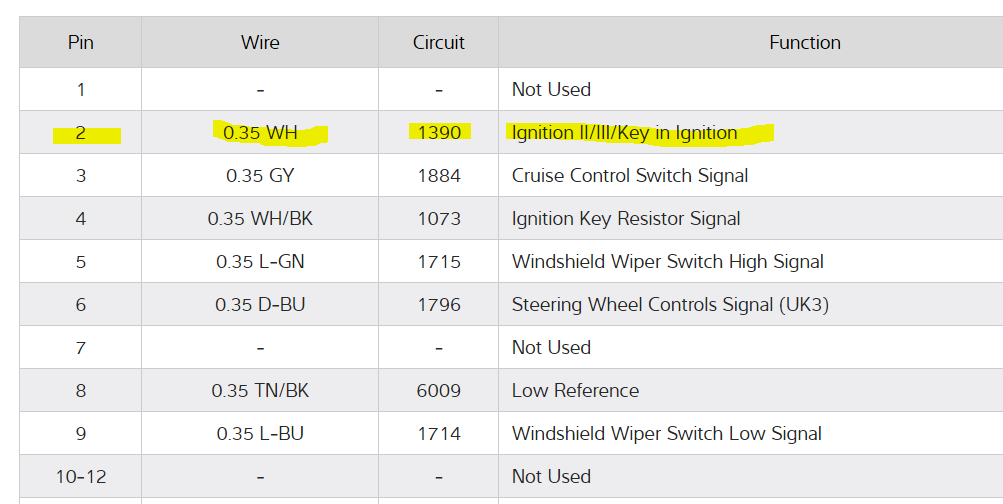Click the Function column header
This screenshot has height=504, width=1003.
tap(804, 43)
